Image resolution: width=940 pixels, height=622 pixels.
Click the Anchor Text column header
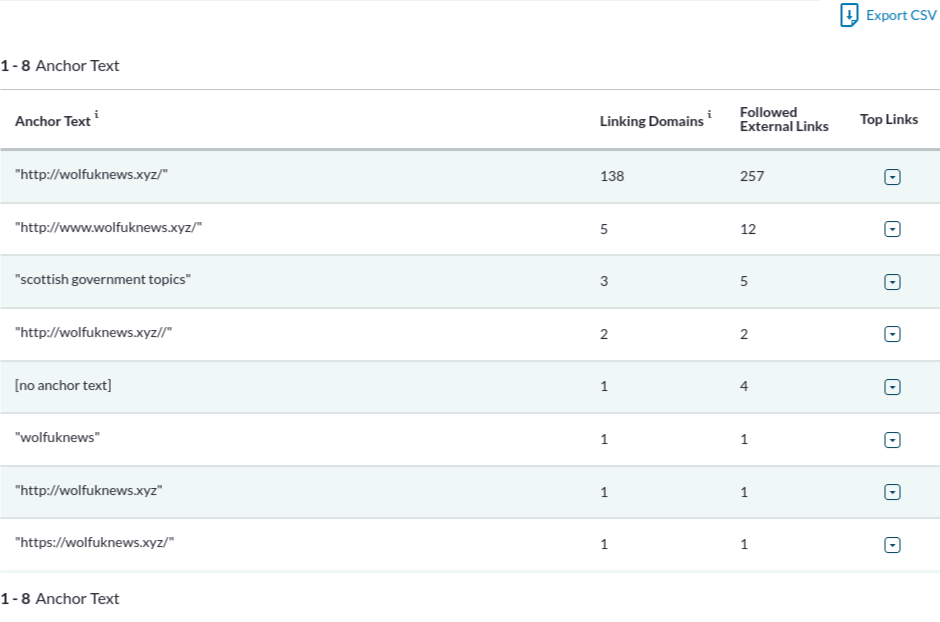52,121
